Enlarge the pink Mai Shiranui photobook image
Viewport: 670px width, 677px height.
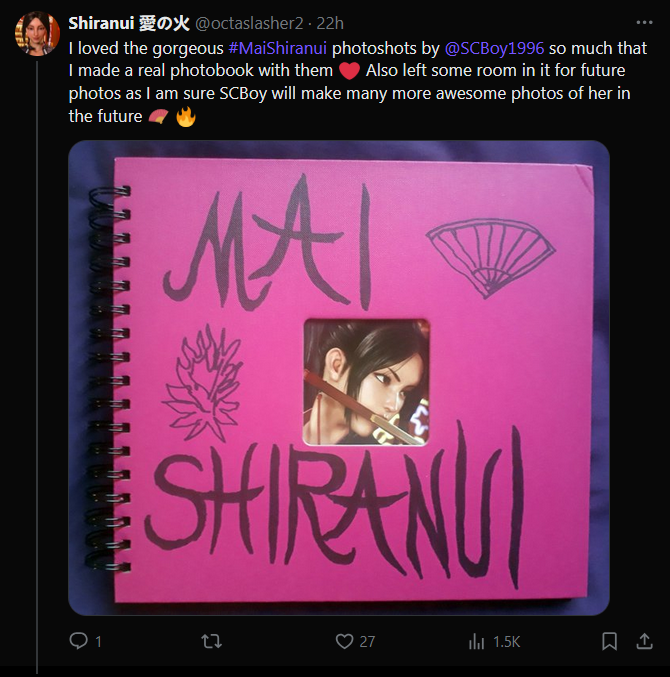click(339, 378)
